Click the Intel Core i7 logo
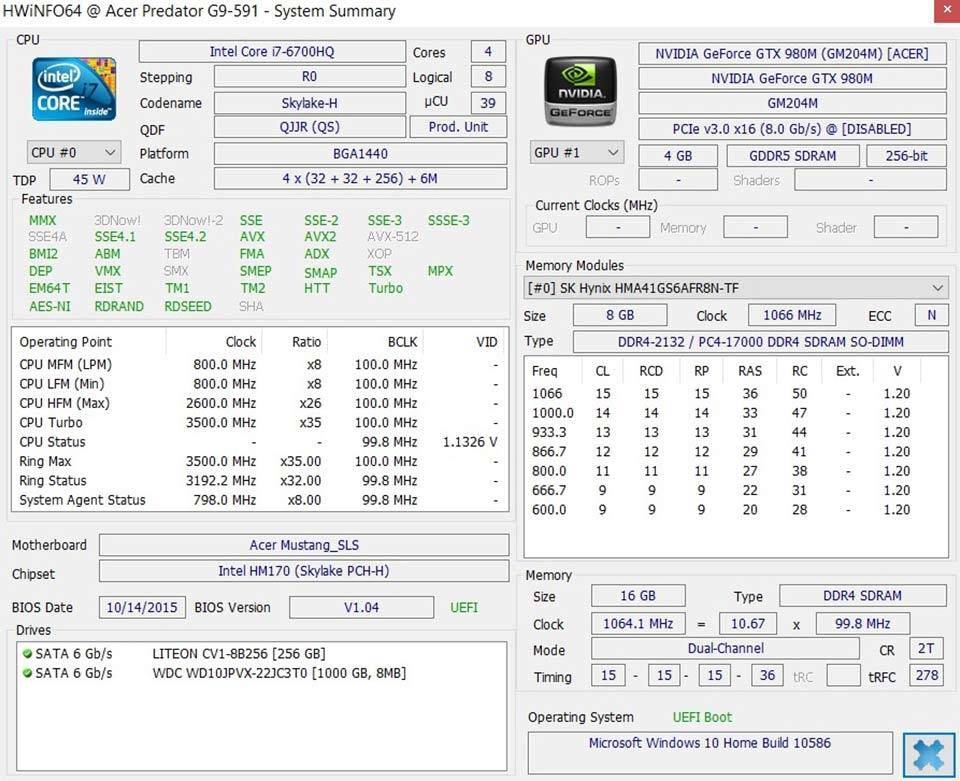Image resolution: width=960 pixels, height=781 pixels. (74, 90)
